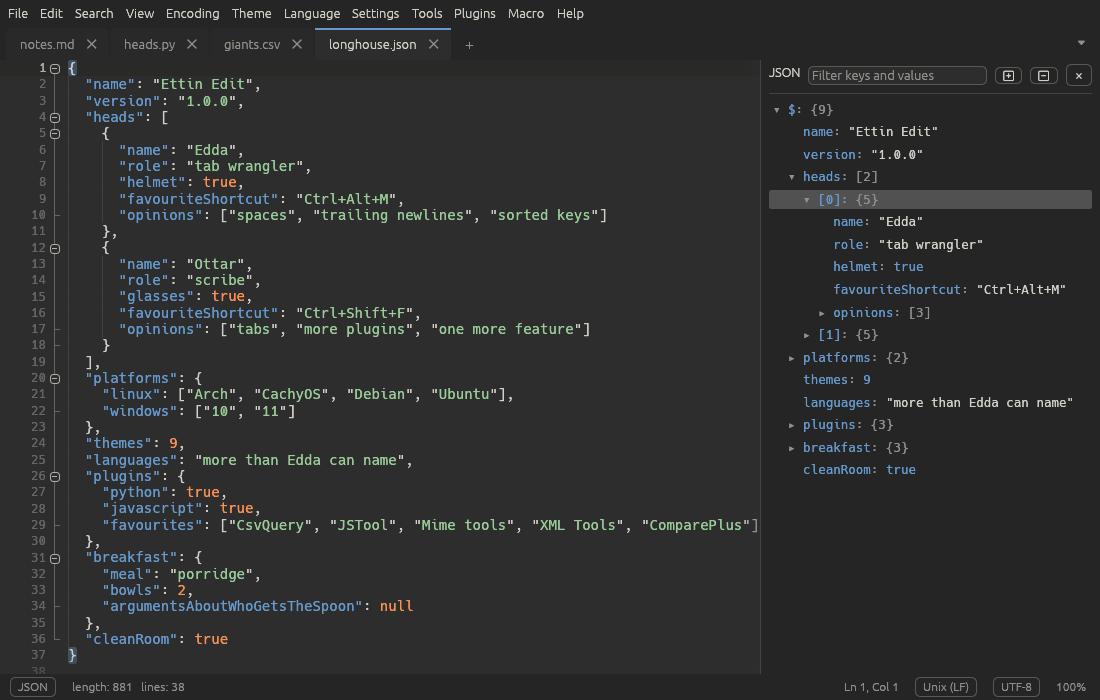Select the role: "tab wrangler" tree row

coord(930,245)
